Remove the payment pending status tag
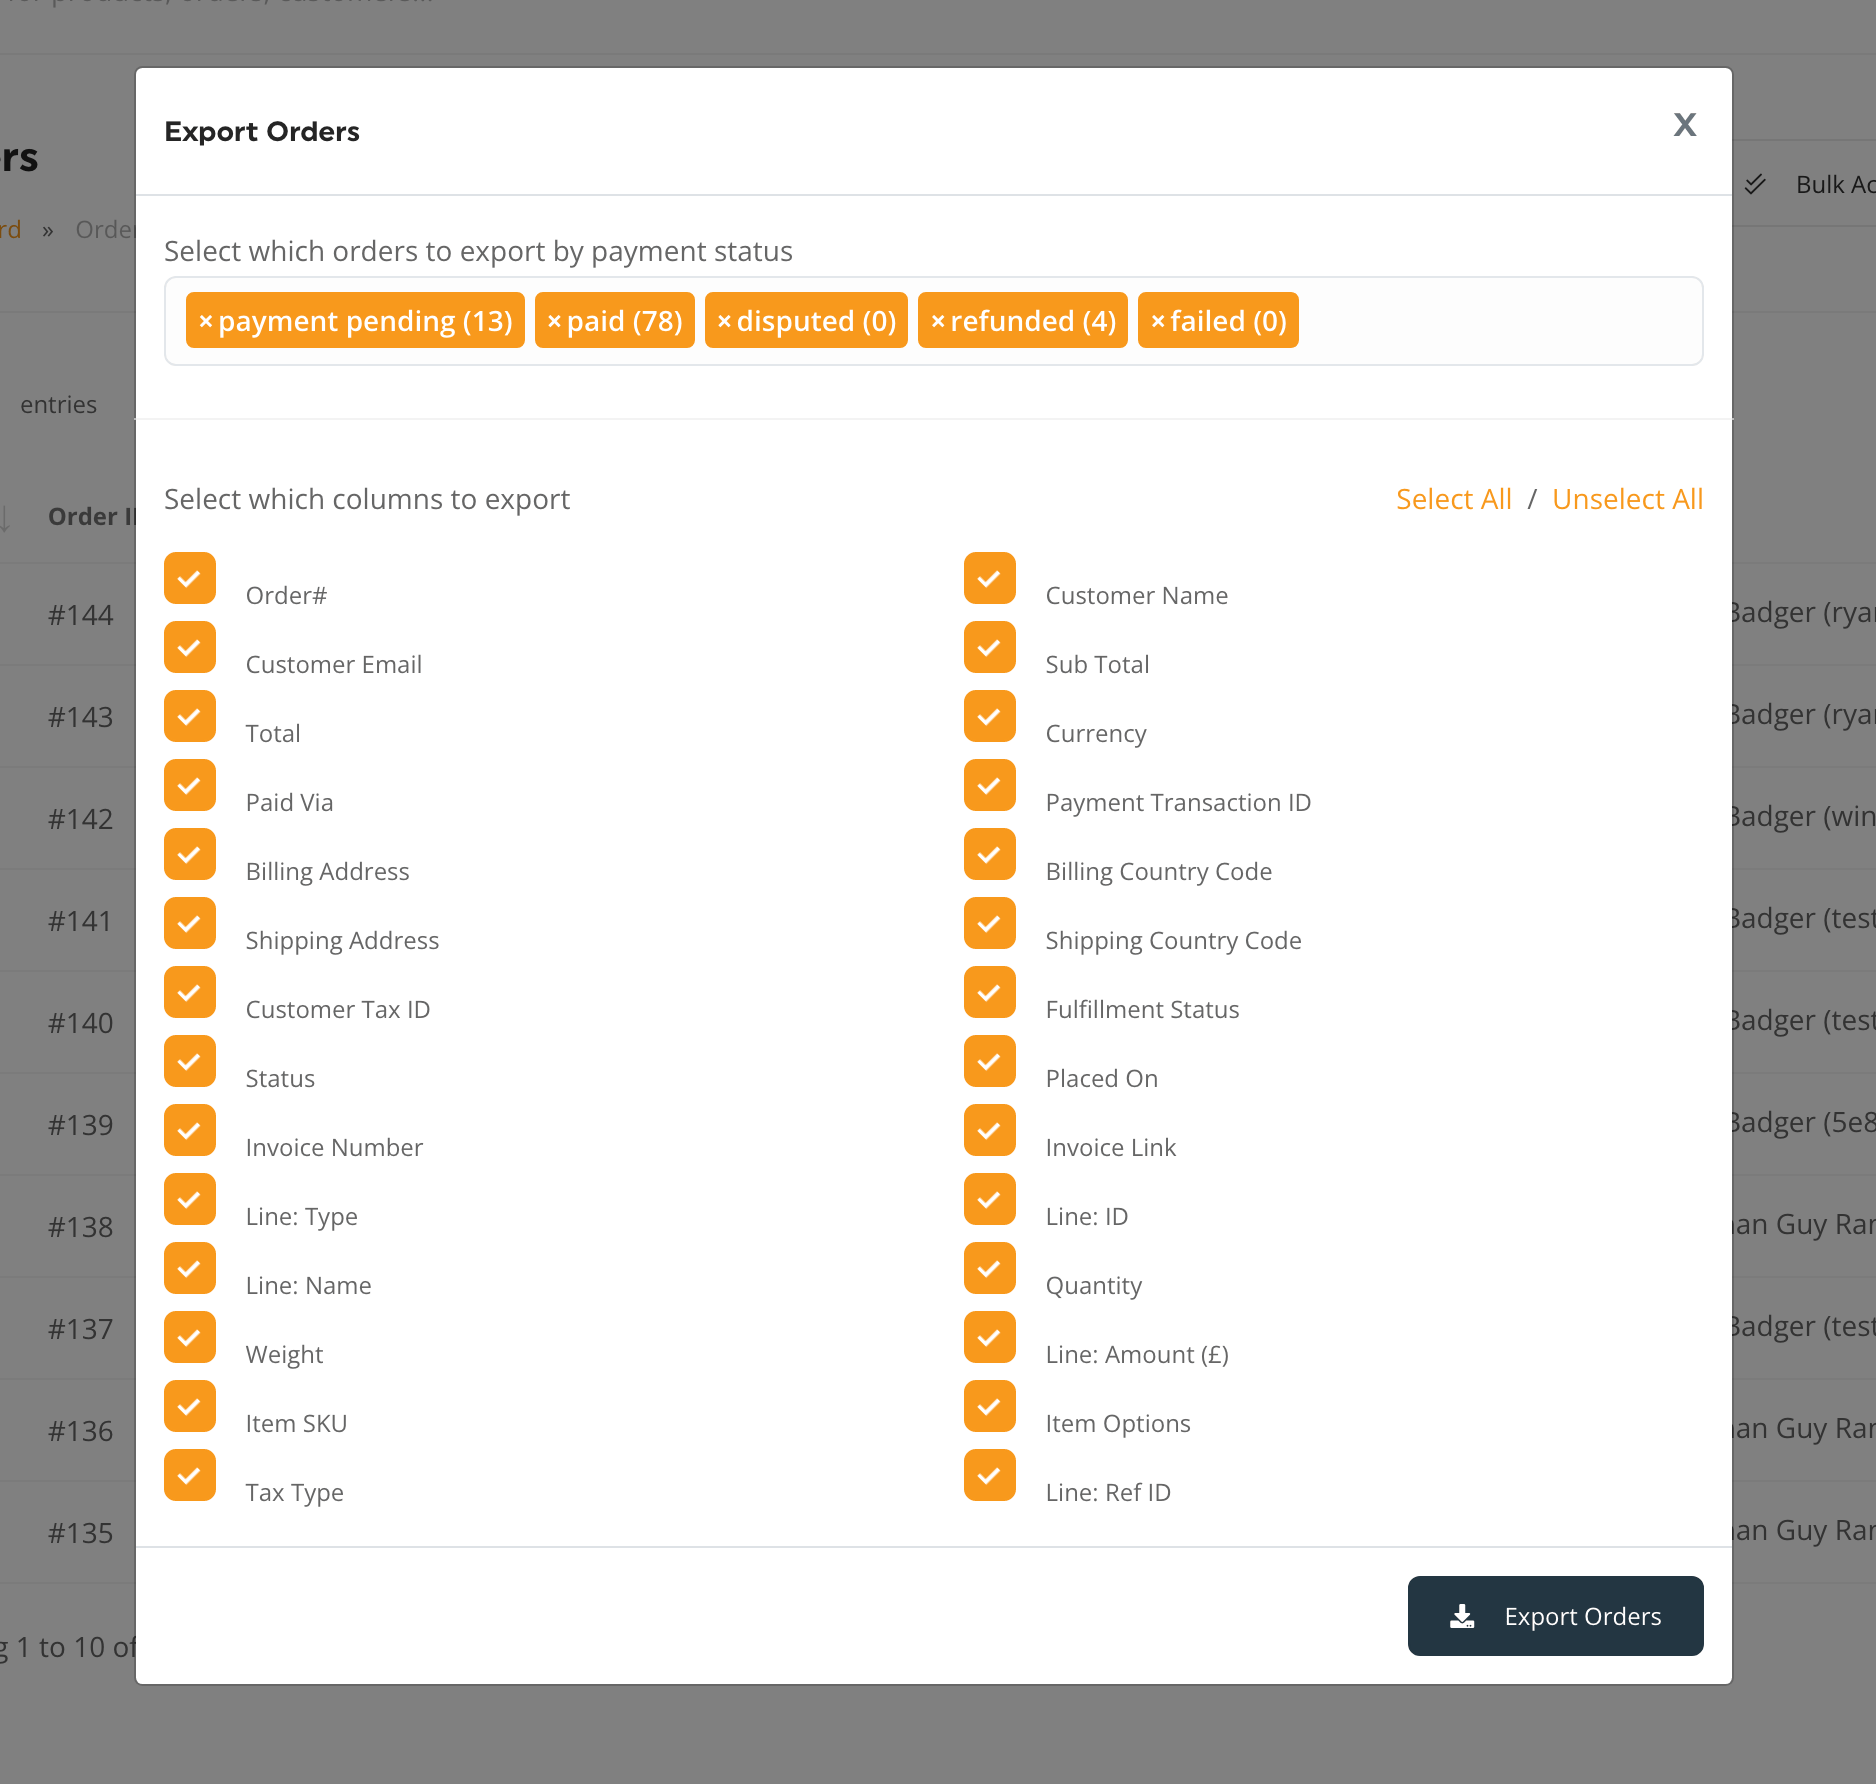 [x=205, y=321]
